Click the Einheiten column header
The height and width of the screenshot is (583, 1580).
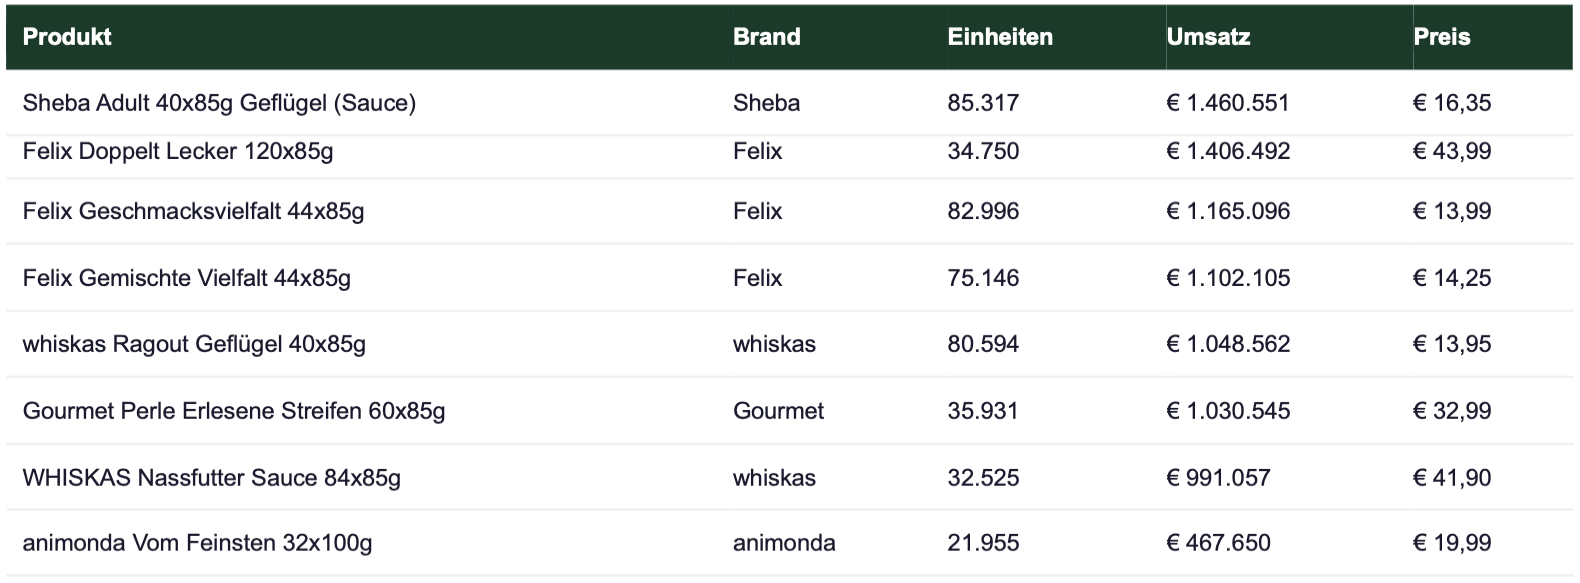(x=999, y=37)
